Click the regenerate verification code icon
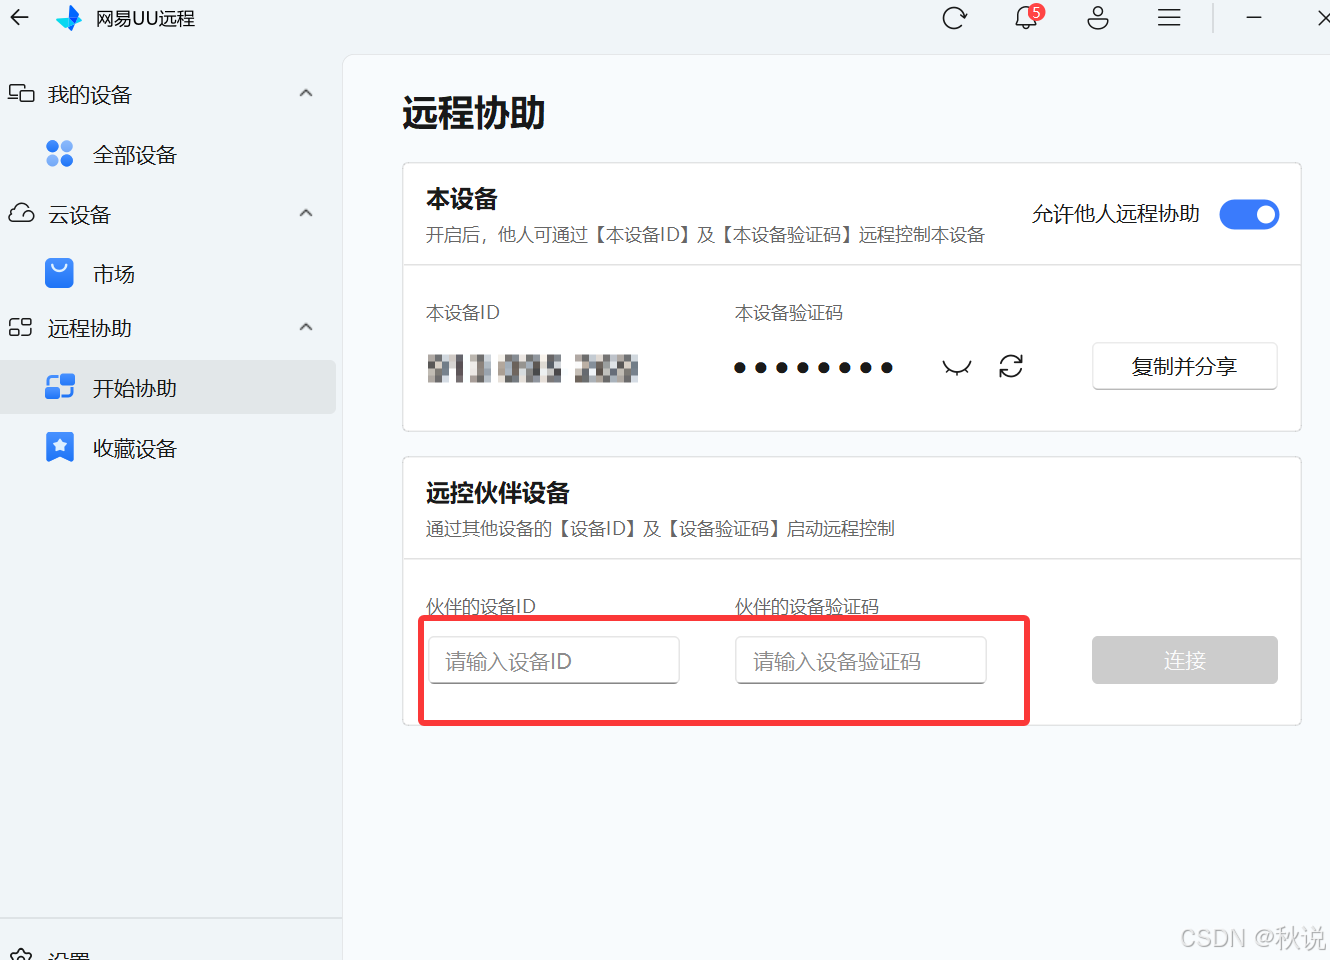 pos(1011,366)
